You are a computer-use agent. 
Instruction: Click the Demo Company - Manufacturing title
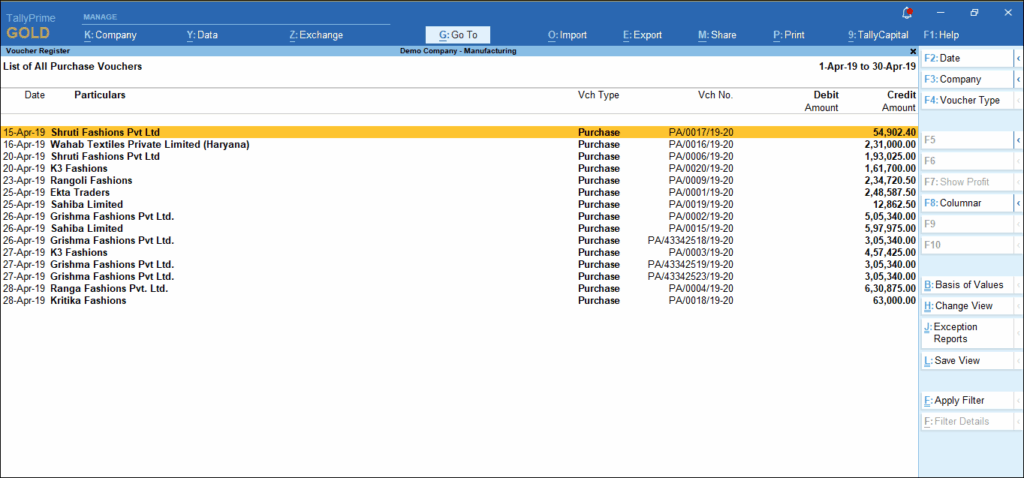click(x=458, y=51)
